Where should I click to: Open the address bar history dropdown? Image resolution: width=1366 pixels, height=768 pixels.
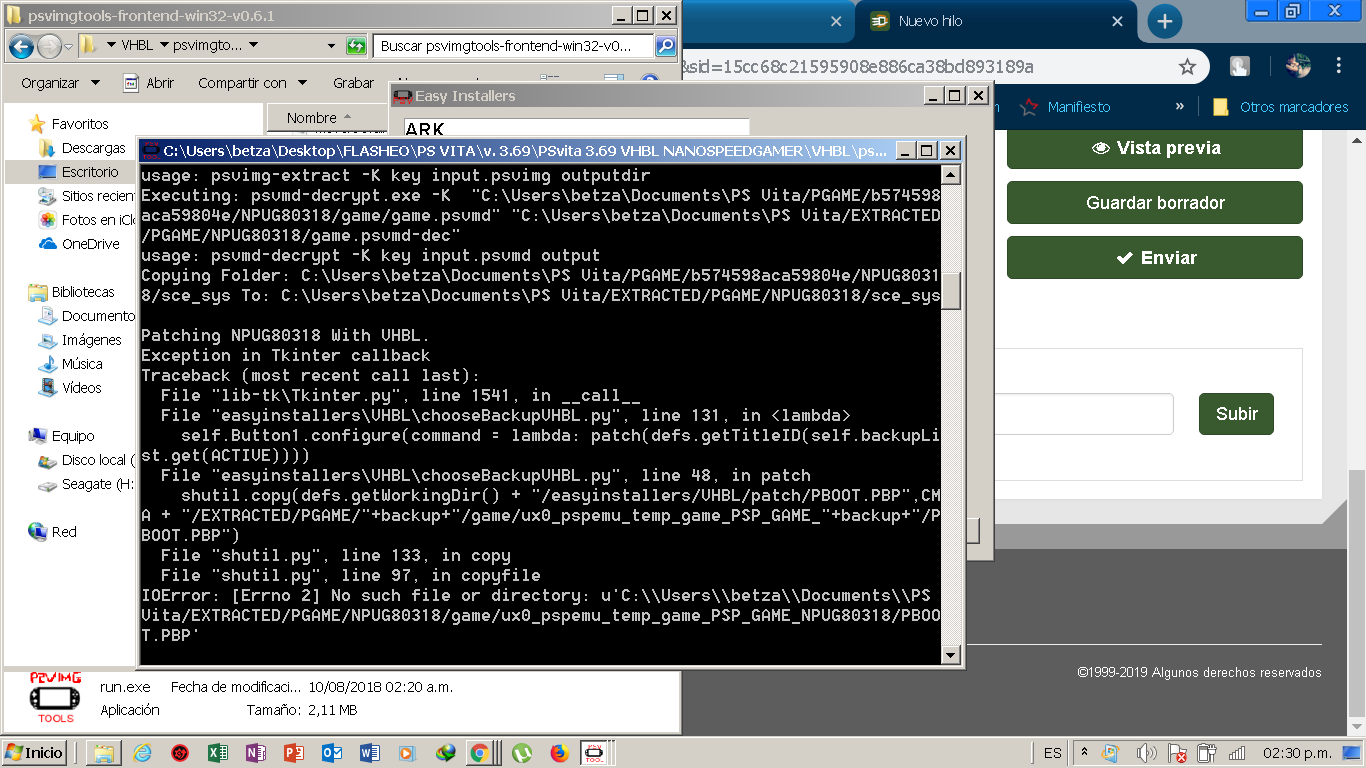[x=331, y=46]
